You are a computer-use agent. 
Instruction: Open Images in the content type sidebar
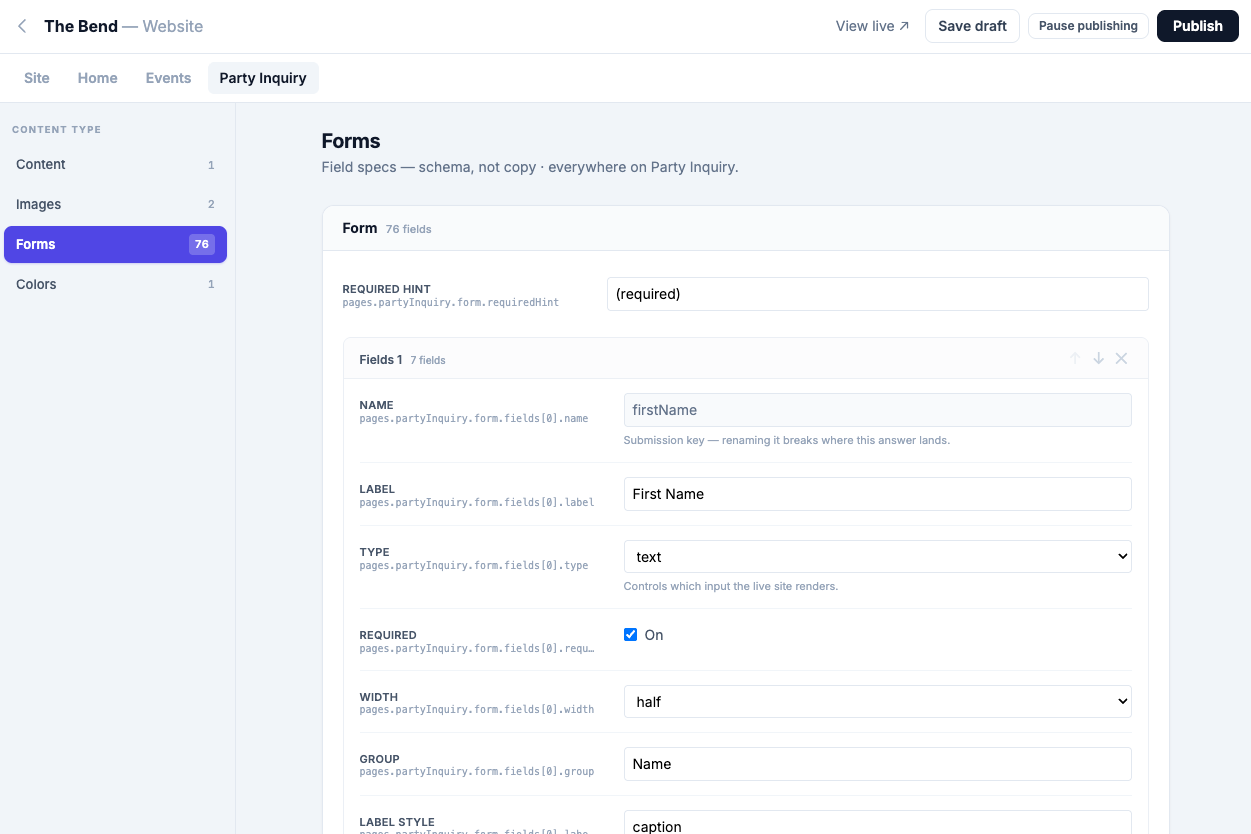115,204
